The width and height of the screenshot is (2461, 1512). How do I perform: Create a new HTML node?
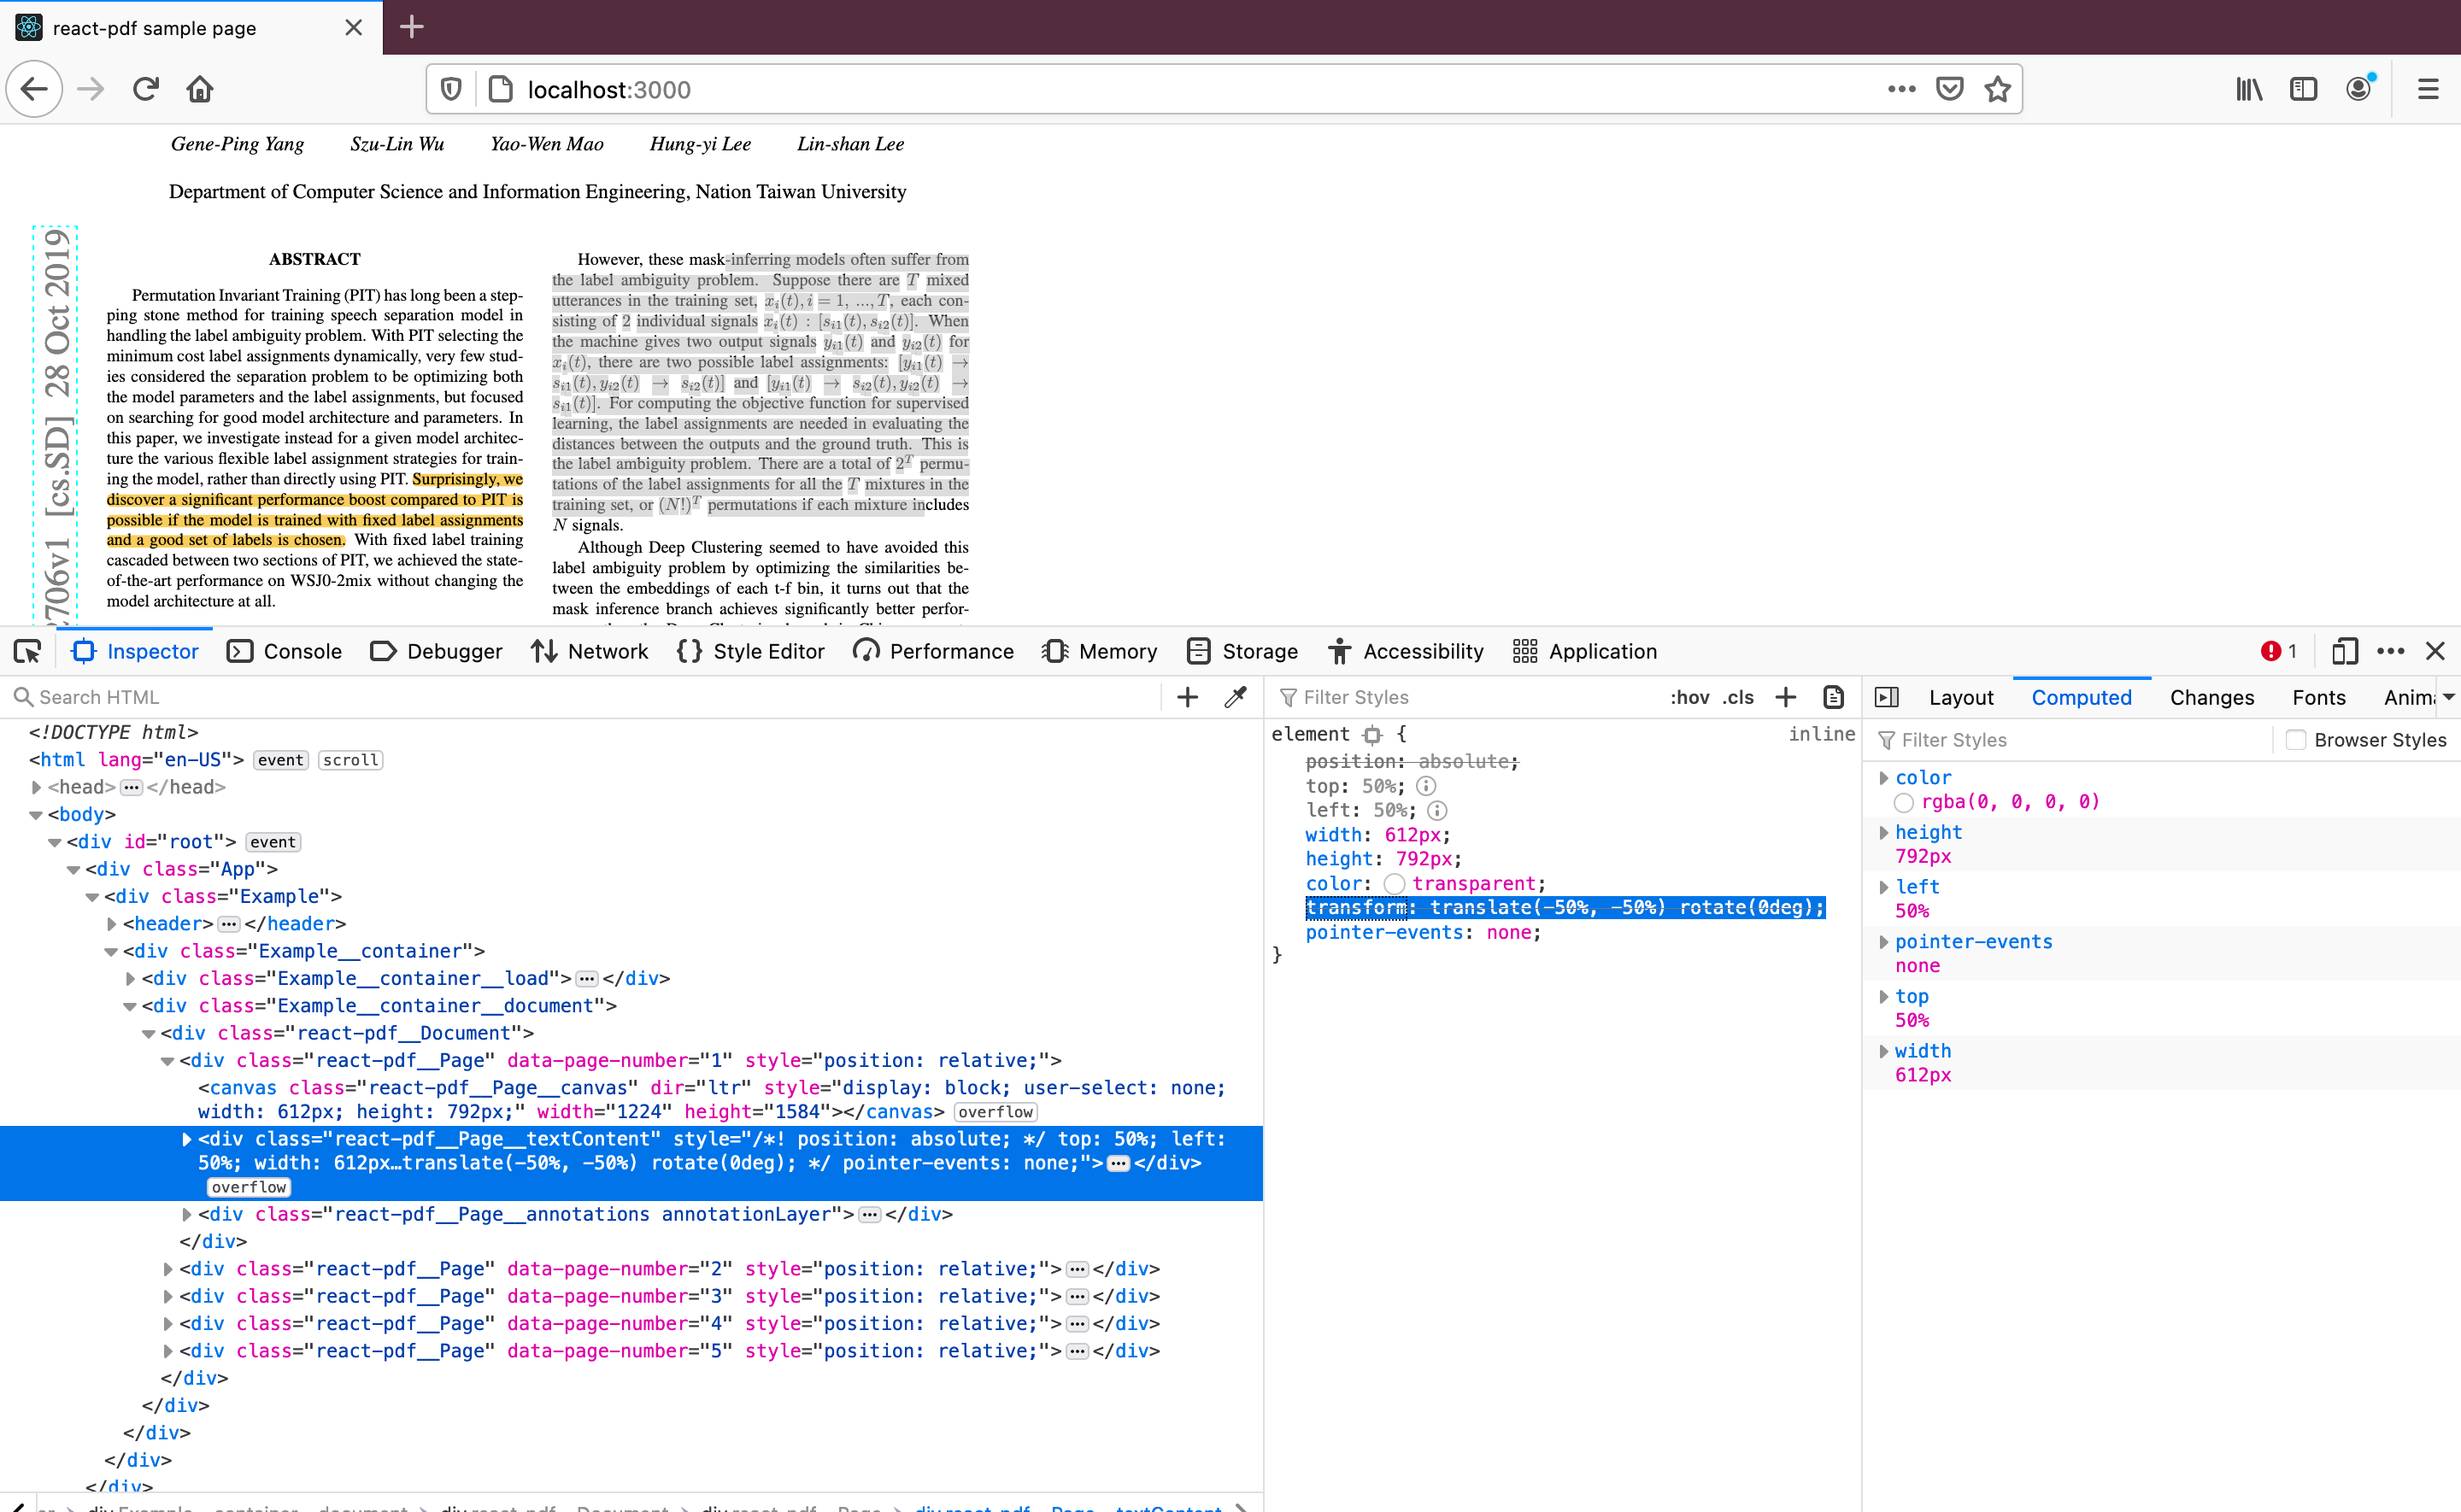(x=1186, y=697)
